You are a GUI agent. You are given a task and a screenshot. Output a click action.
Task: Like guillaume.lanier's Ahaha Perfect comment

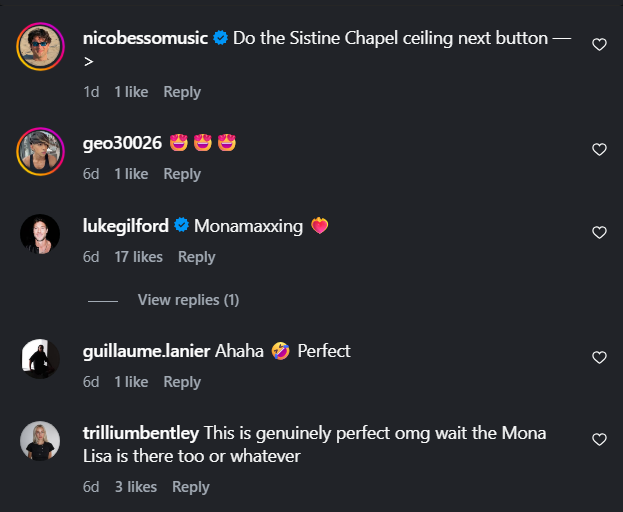(x=599, y=357)
